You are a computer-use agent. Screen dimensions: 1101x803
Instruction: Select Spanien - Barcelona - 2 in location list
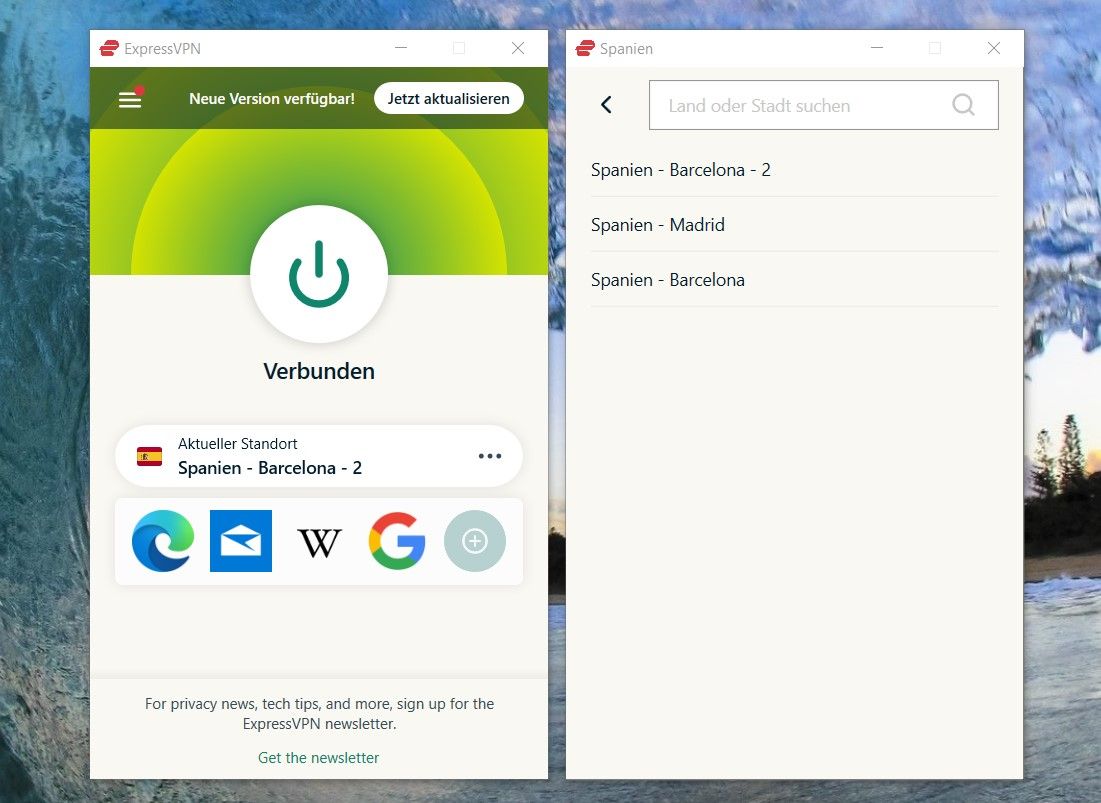(794, 170)
